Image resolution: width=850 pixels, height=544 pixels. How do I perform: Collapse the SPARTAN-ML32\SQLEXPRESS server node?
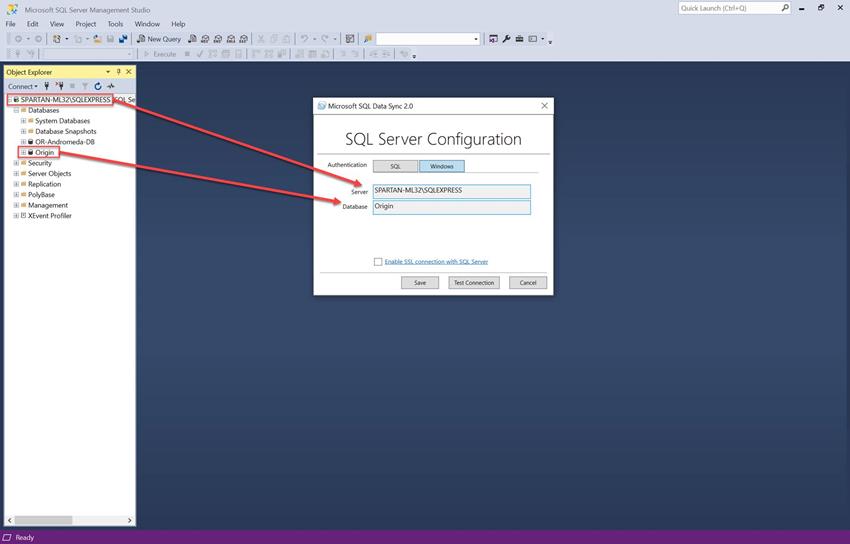point(10,100)
